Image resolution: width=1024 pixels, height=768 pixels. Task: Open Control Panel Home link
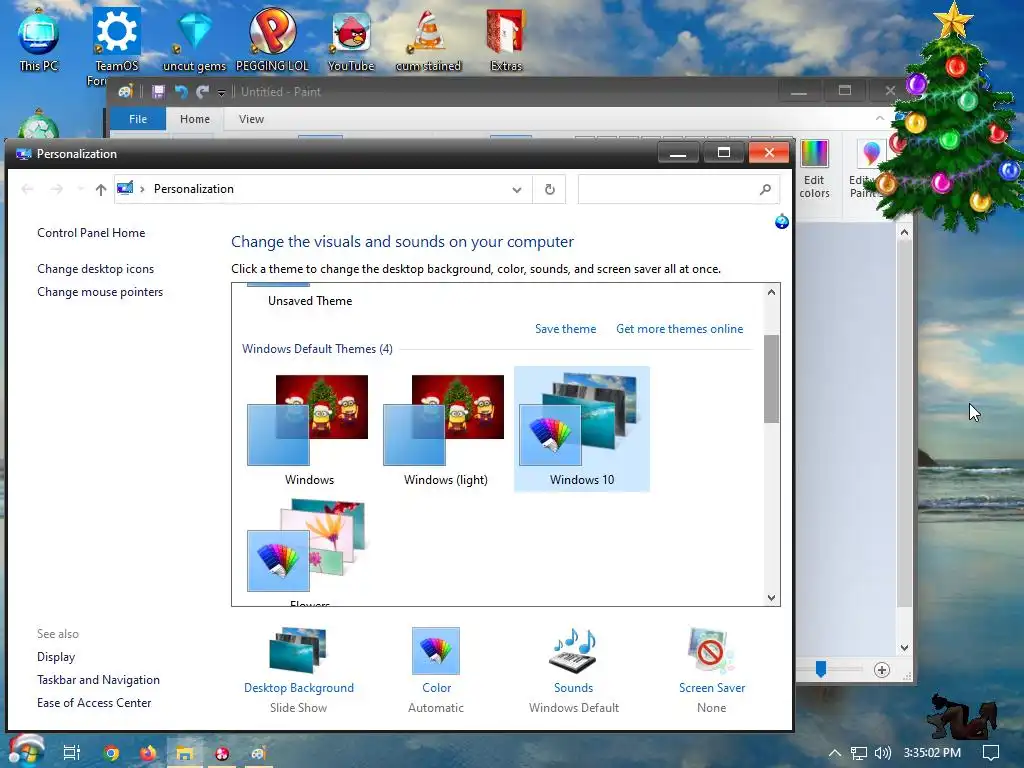coord(91,233)
